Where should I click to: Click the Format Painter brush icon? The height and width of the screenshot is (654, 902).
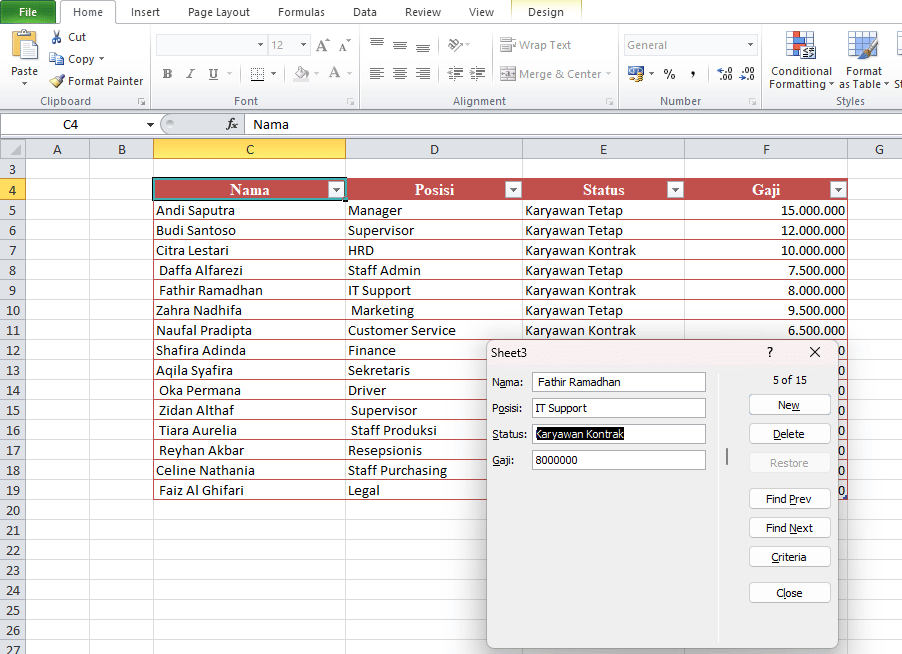pyautogui.click(x=57, y=81)
